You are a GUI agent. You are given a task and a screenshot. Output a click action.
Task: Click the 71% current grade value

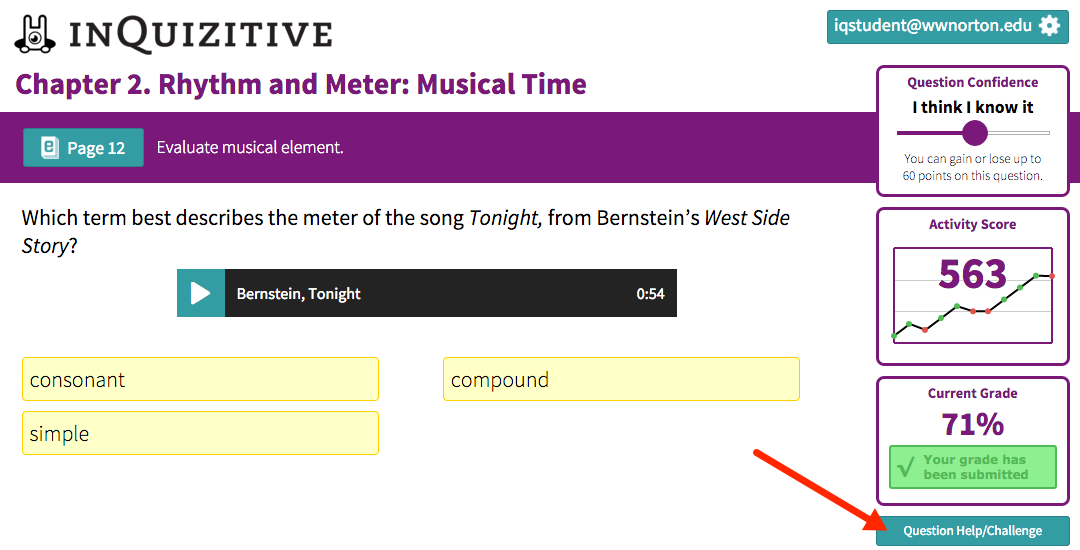[x=972, y=424]
